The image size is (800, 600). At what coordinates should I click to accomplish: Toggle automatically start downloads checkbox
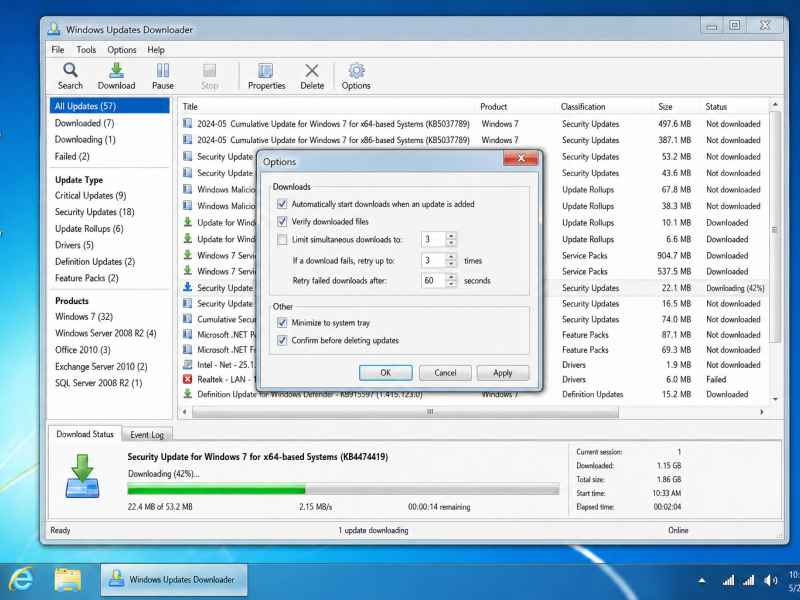coord(282,204)
